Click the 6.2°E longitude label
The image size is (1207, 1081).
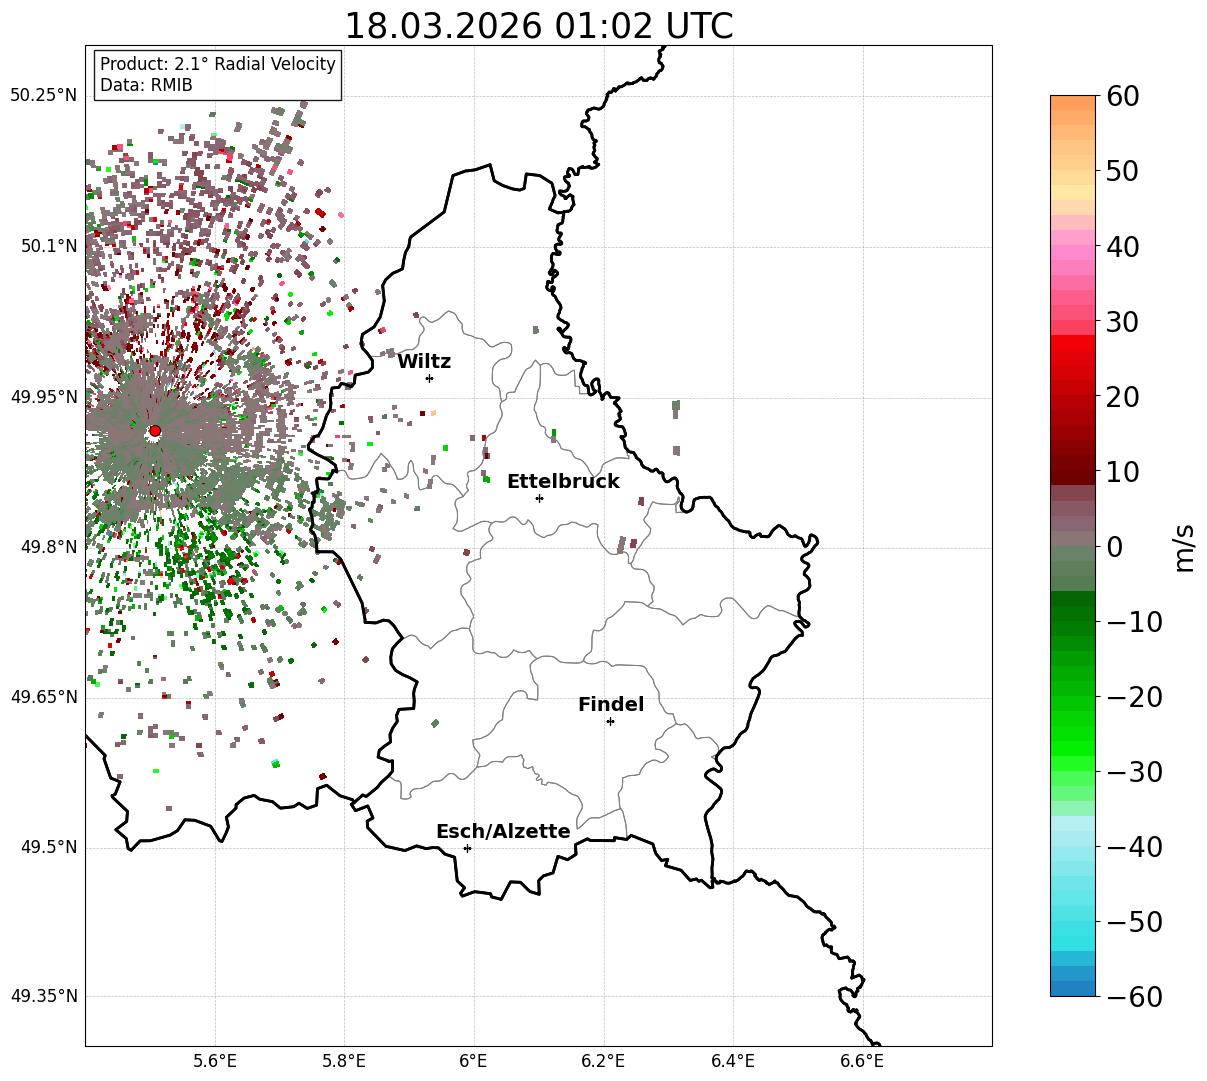(603, 1061)
